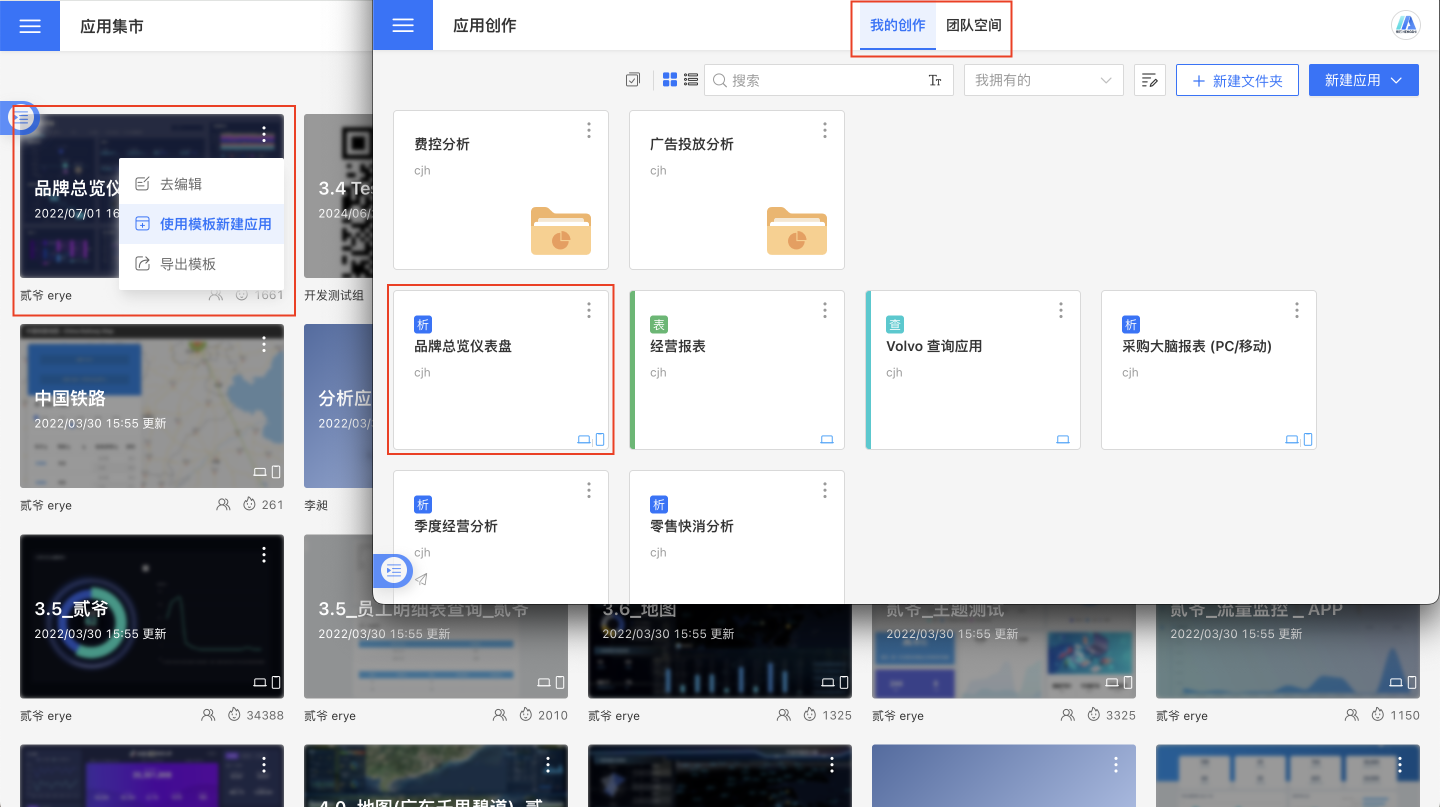1440x807 pixels.
Task: Open the three-dot menu on 中国铁路 card
Action: point(264,344)
